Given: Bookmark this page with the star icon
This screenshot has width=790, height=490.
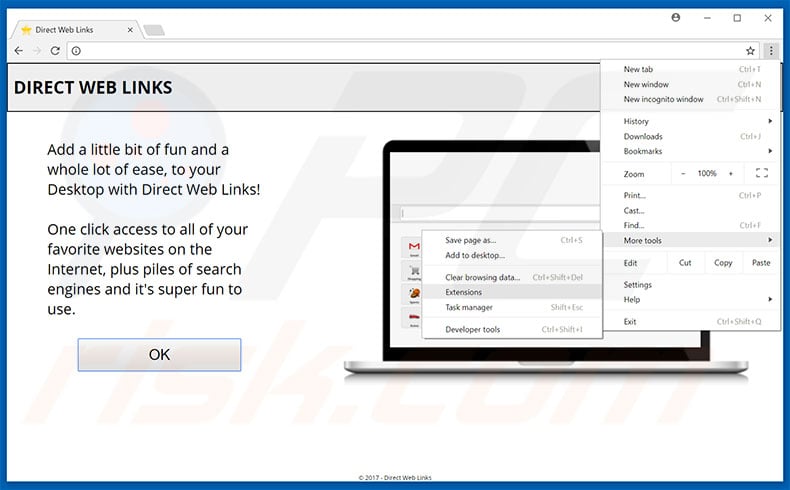Looking at the screenshot, I should pyautogui.click(x=750, y=51).
